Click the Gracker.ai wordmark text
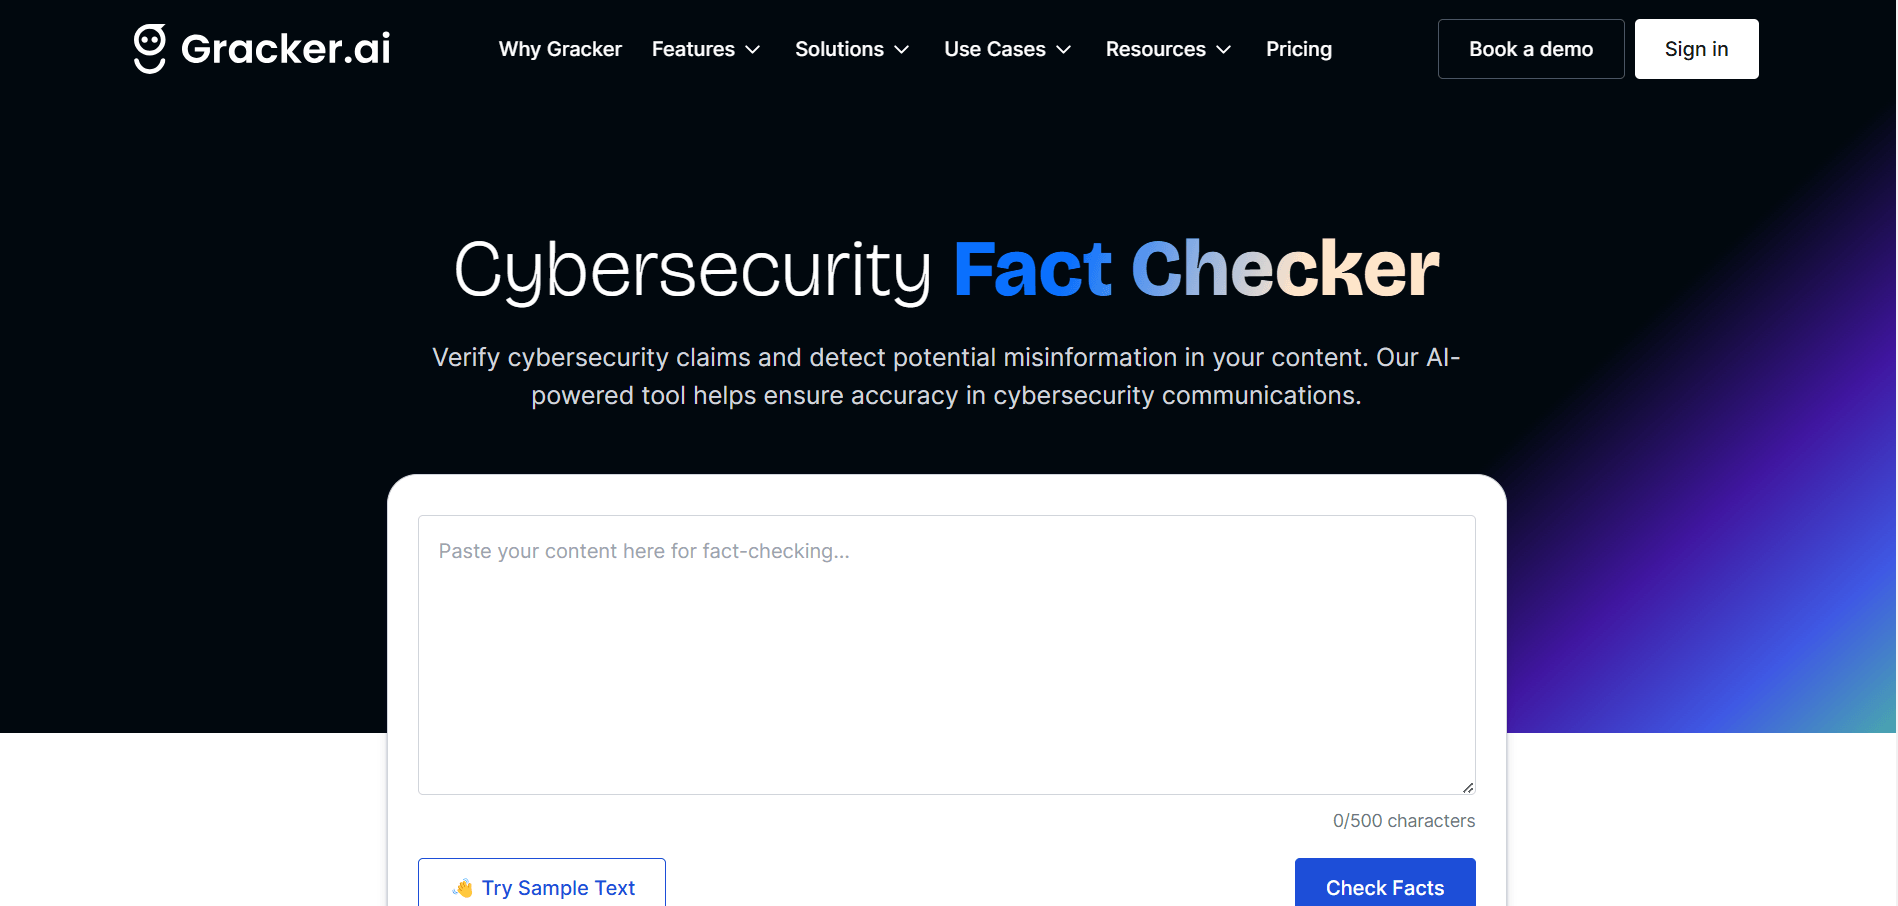 [x=286, y=49]
